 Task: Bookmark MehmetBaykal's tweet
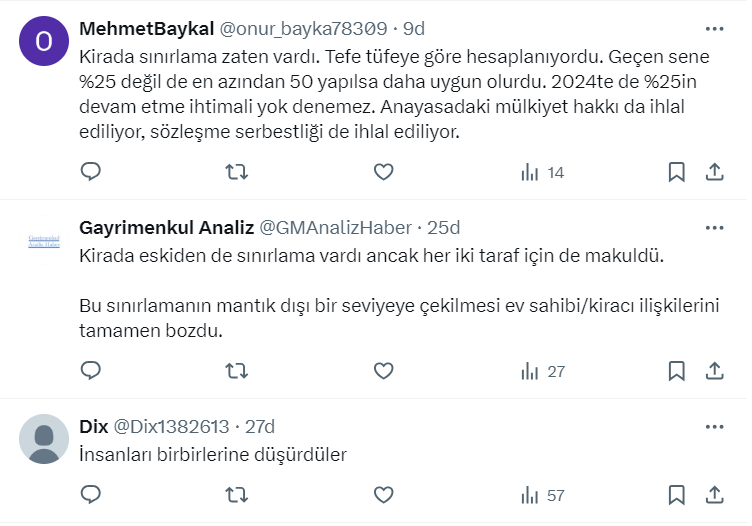[x=677, y=172]
